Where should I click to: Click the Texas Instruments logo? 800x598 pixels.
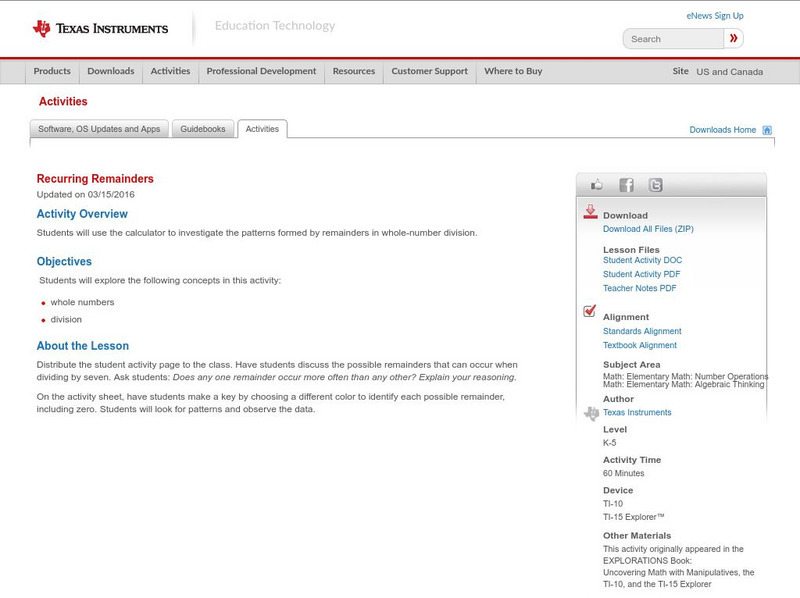pos(100,29)
